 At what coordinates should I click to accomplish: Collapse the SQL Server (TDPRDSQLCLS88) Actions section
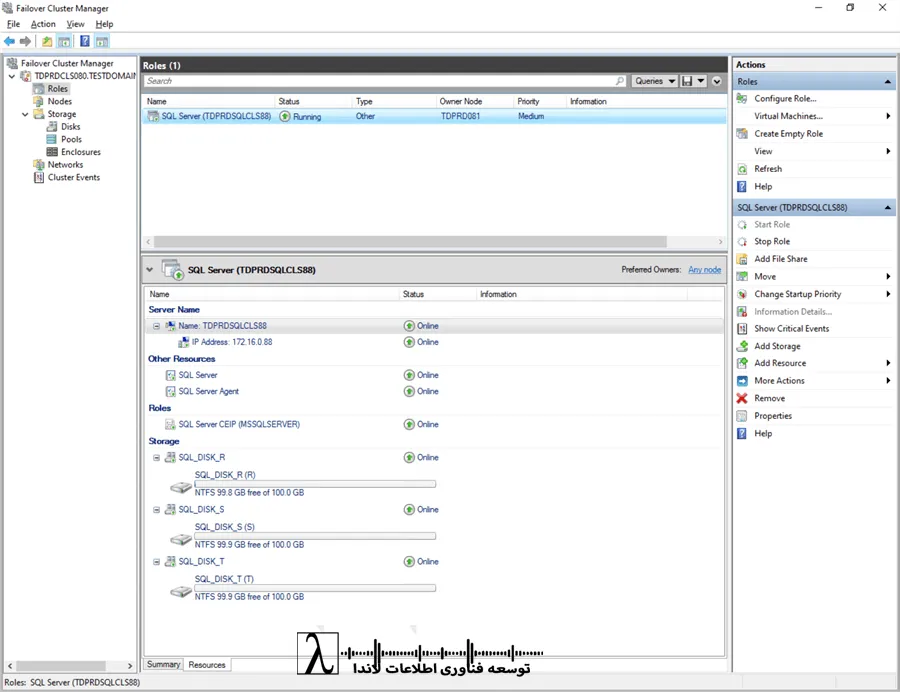click(x=887, y=208)
